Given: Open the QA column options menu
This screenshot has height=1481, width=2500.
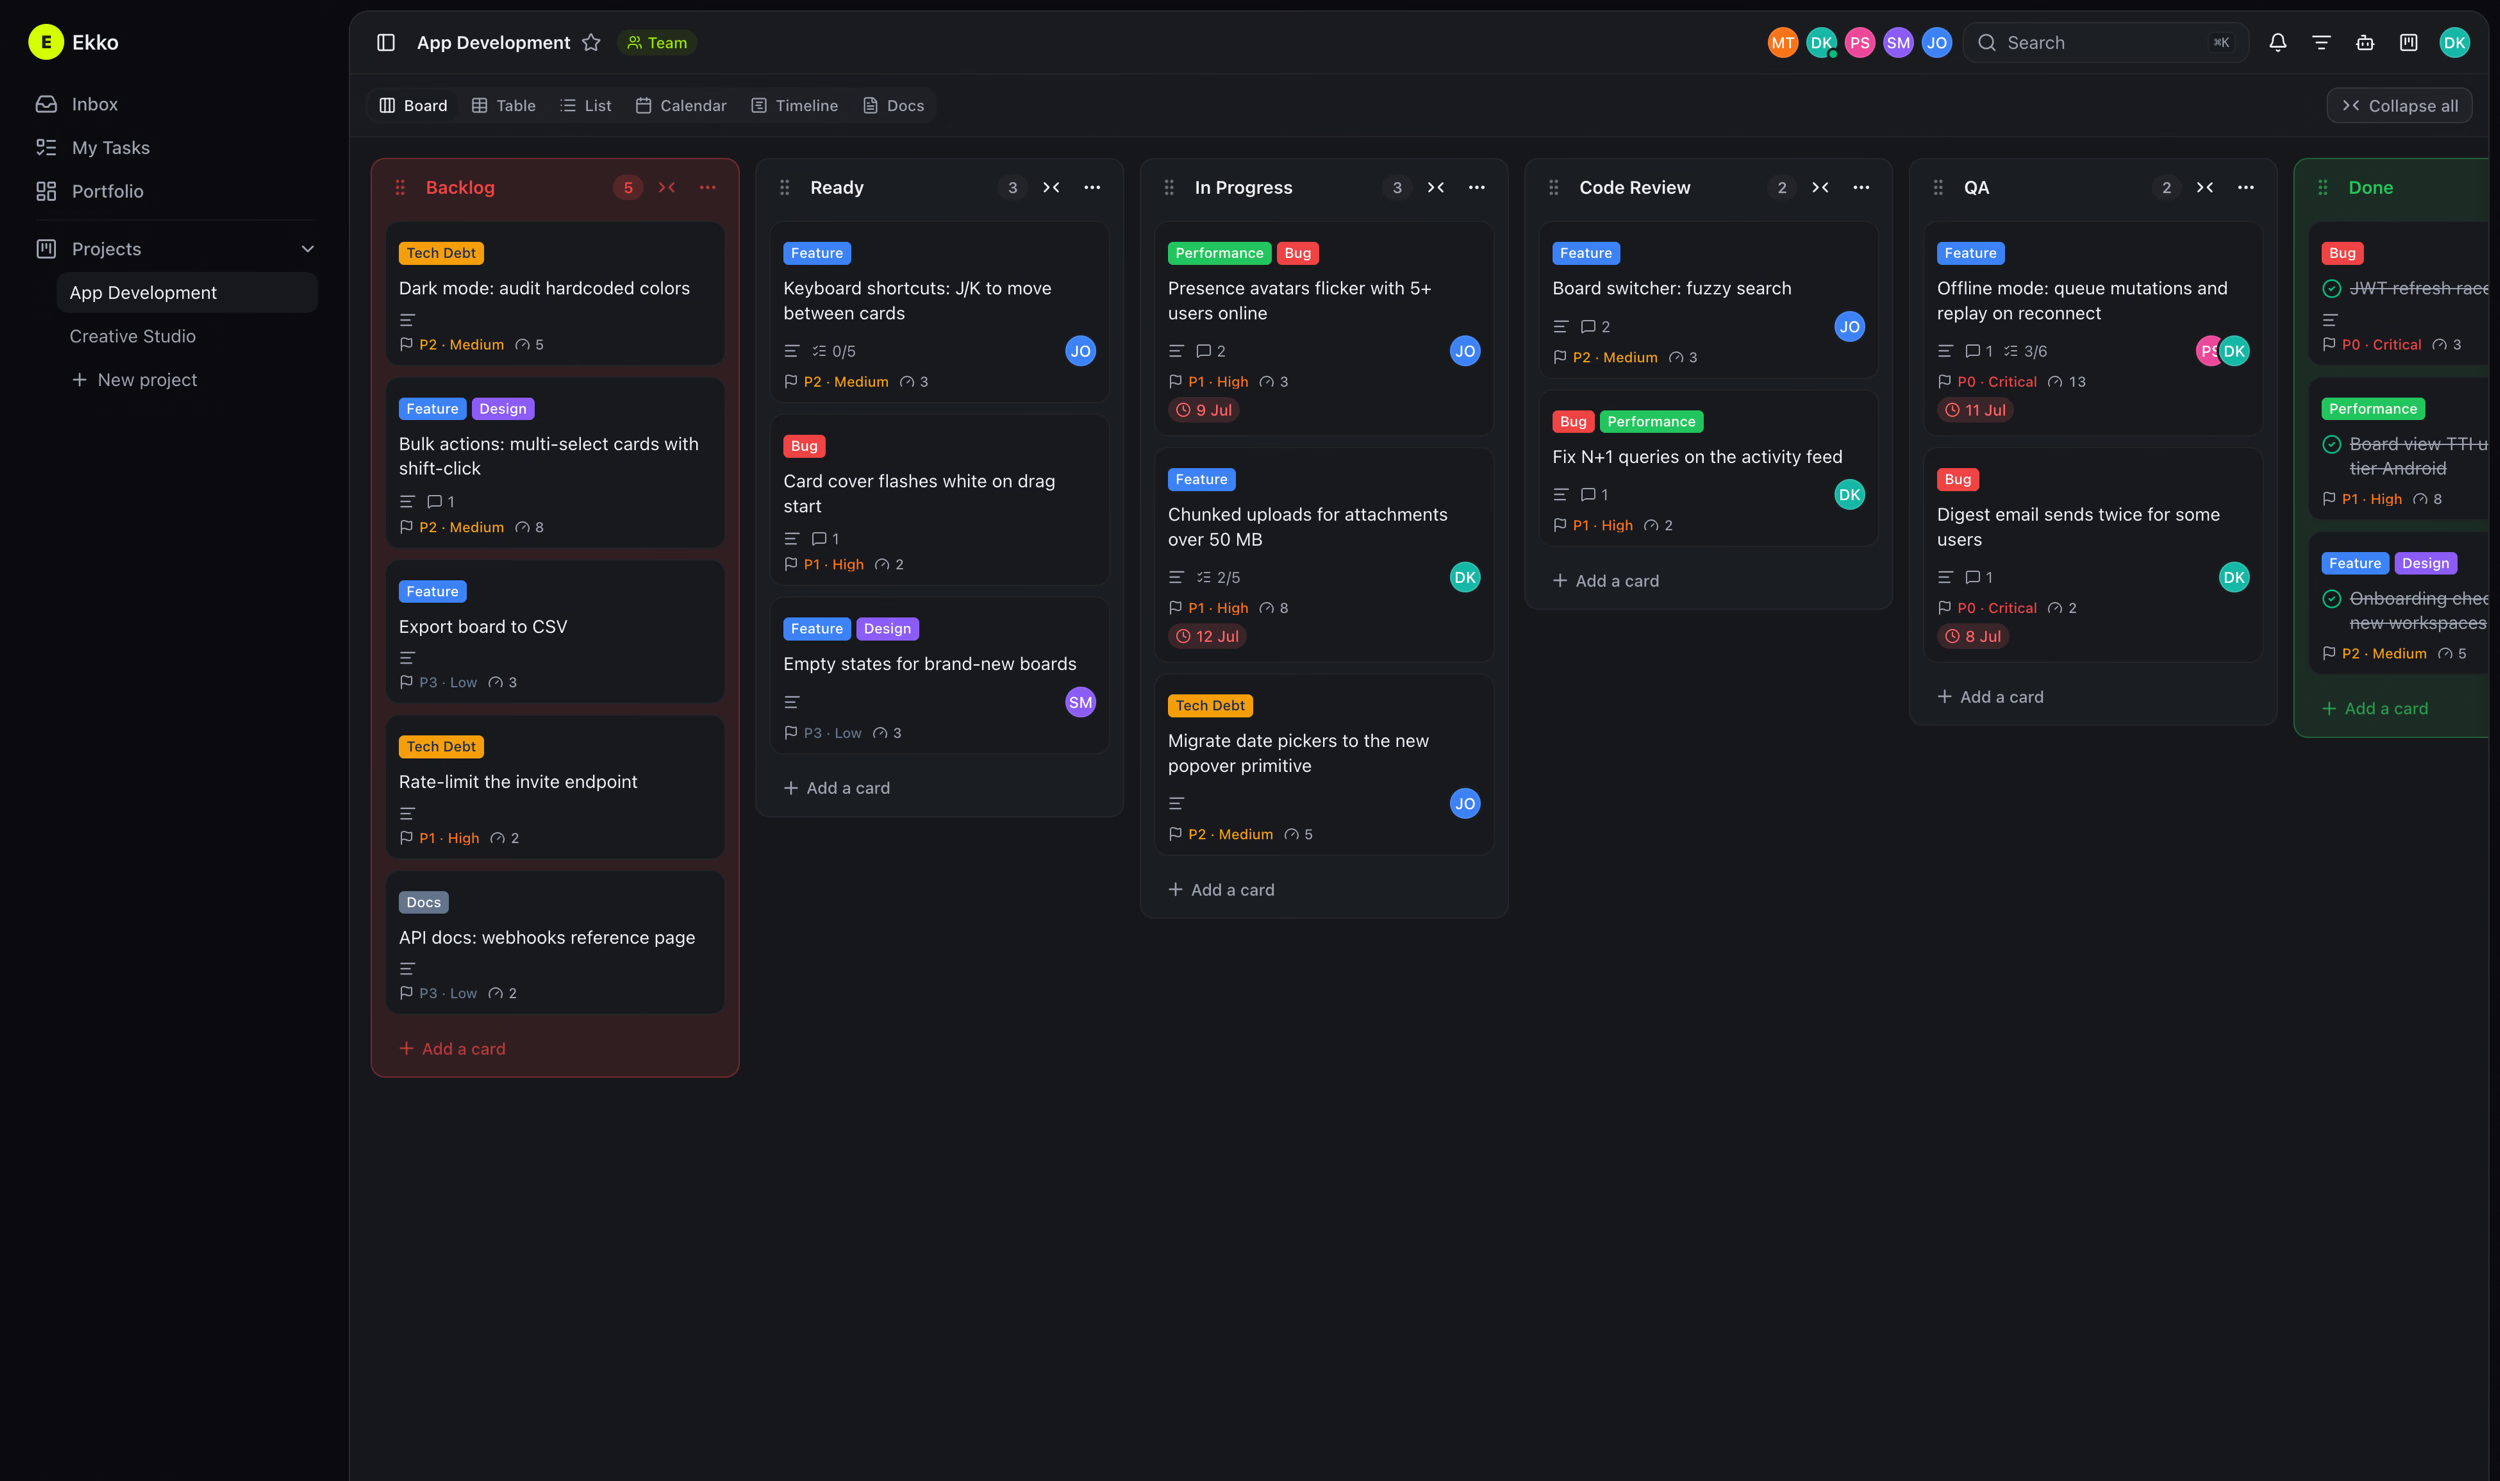Looking at the screenshot, I should (2245, 187).
